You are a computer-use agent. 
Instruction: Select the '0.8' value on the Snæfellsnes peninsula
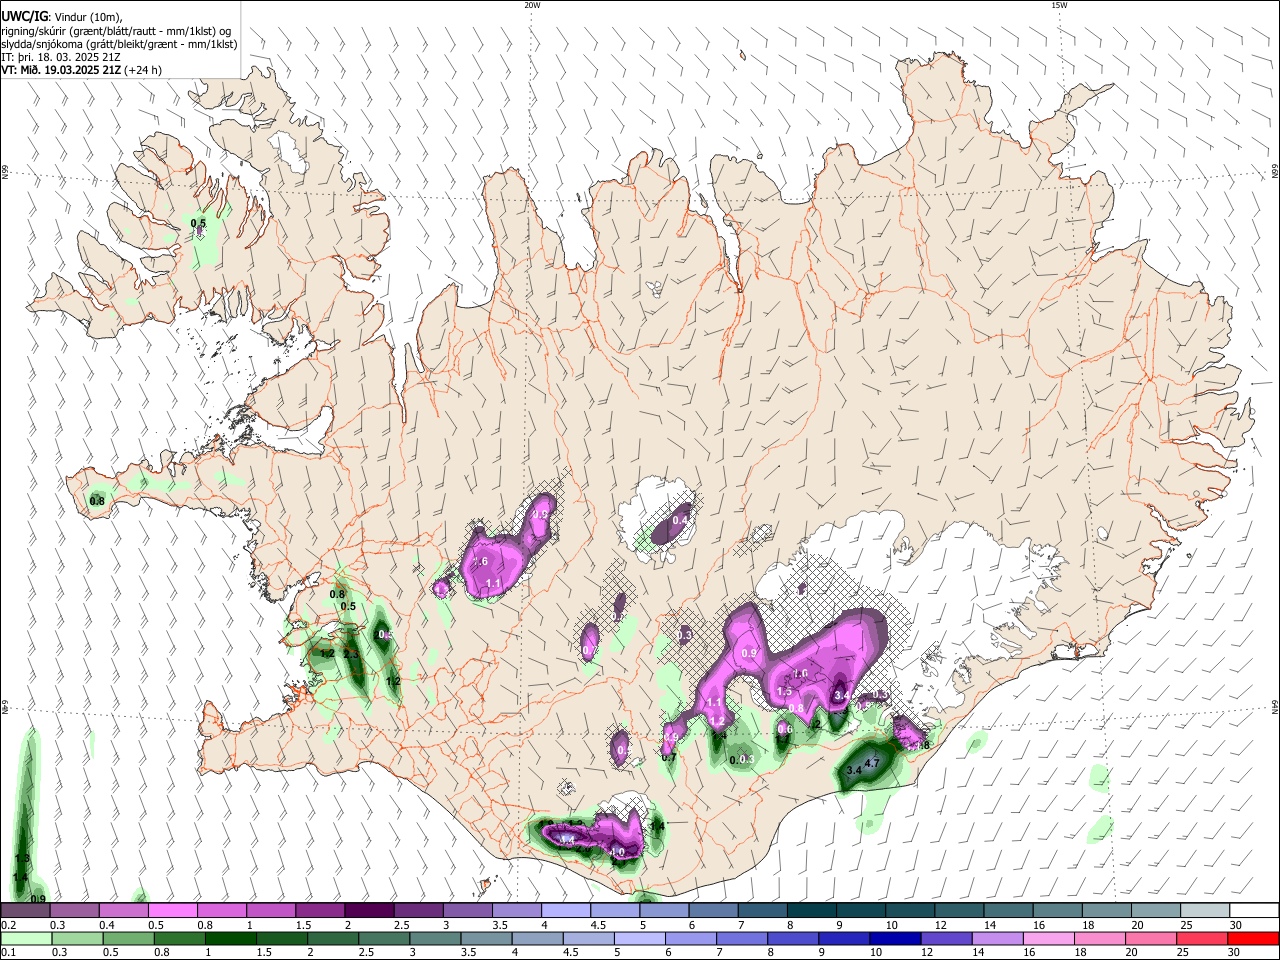point(97,501)
